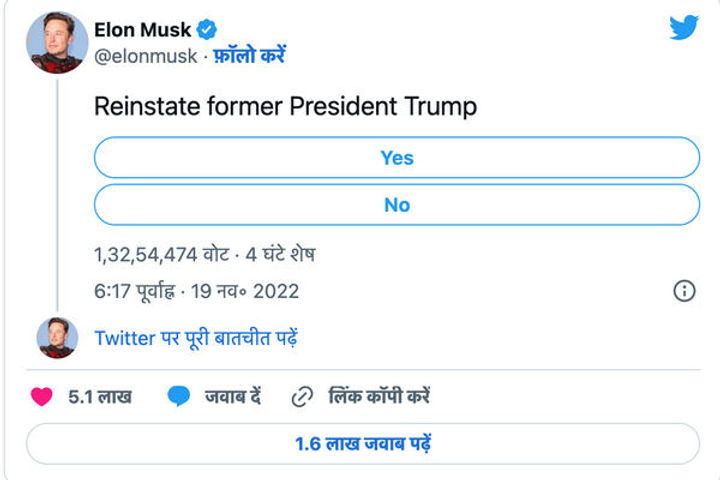The image size is (720, 480).
Task: Click the लिंक कॉपी करें text
Action: (379, 397)
